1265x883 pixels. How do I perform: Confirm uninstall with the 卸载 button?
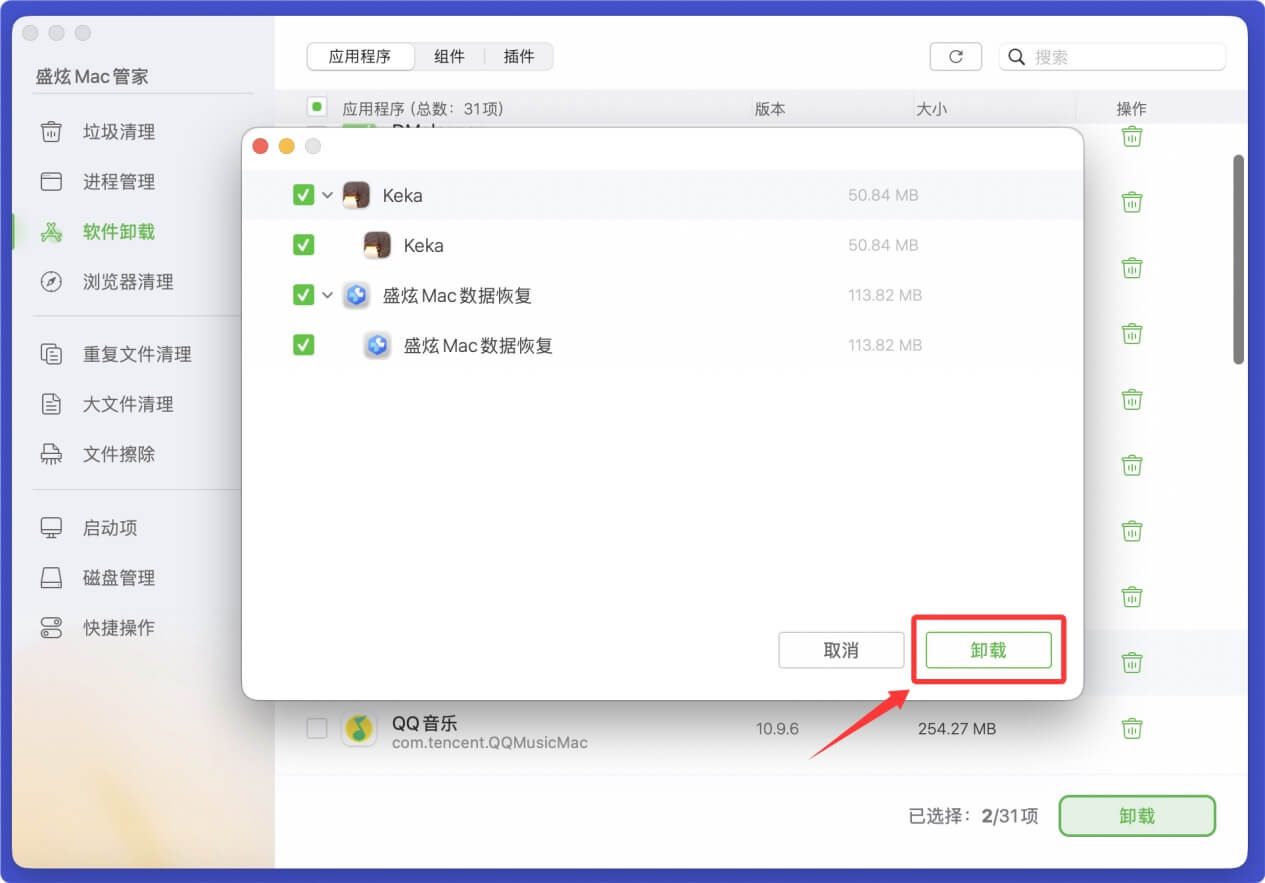(x=986, y=650)
